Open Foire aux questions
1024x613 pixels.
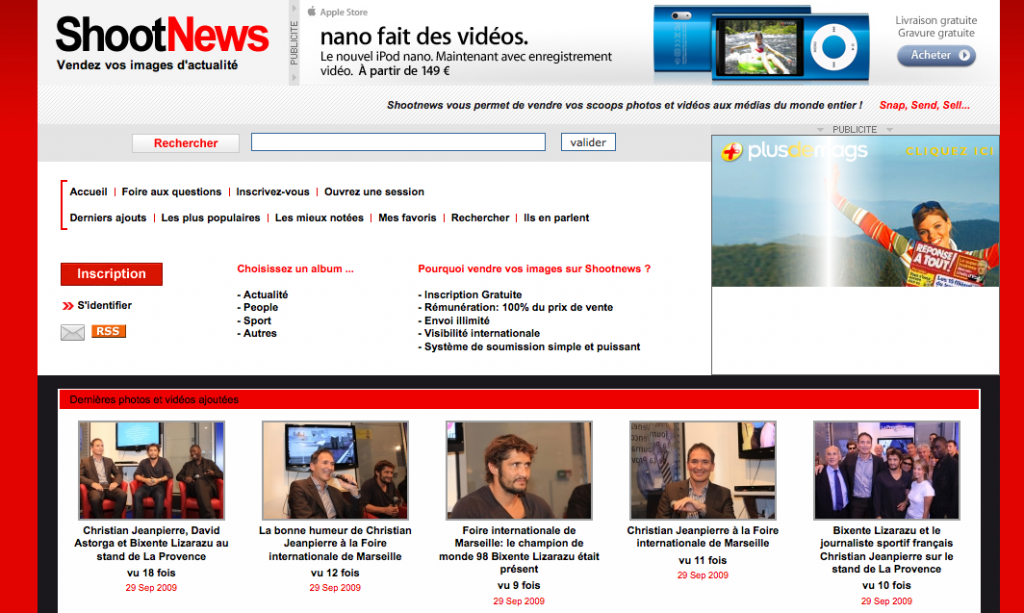pyautogui.click(x=171, y=192)
